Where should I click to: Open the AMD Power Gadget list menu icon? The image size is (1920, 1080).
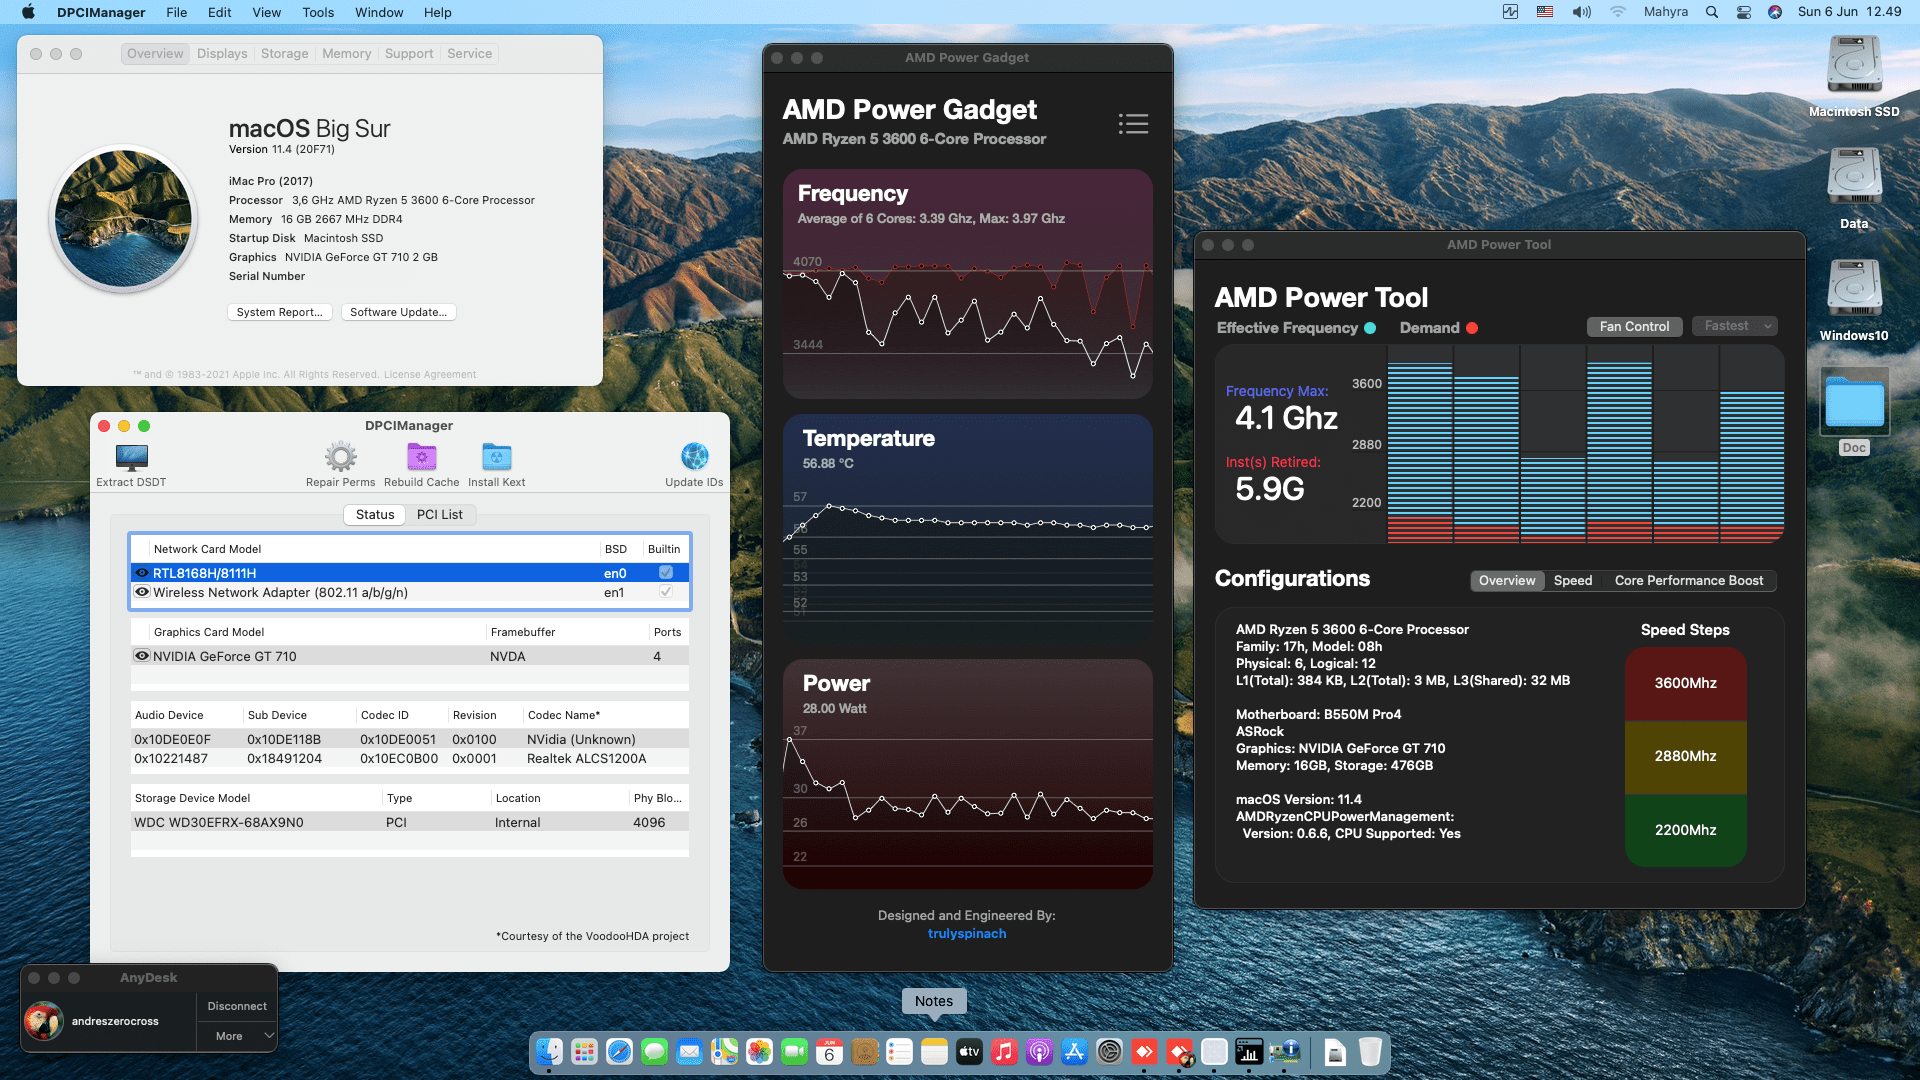click(1133, 123)
